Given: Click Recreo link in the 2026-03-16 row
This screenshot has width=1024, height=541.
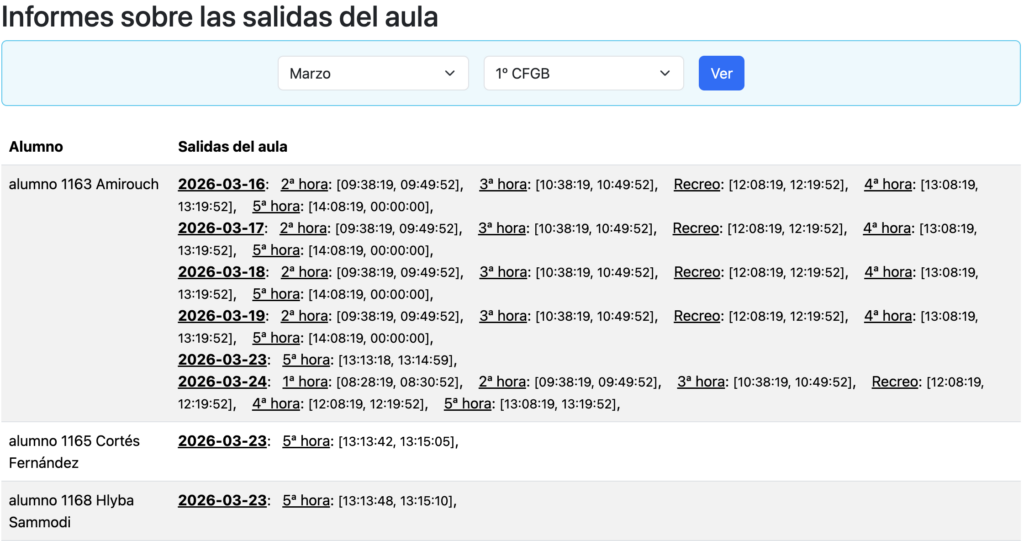Looking at the screenshot, I should [x=697, y=184].
